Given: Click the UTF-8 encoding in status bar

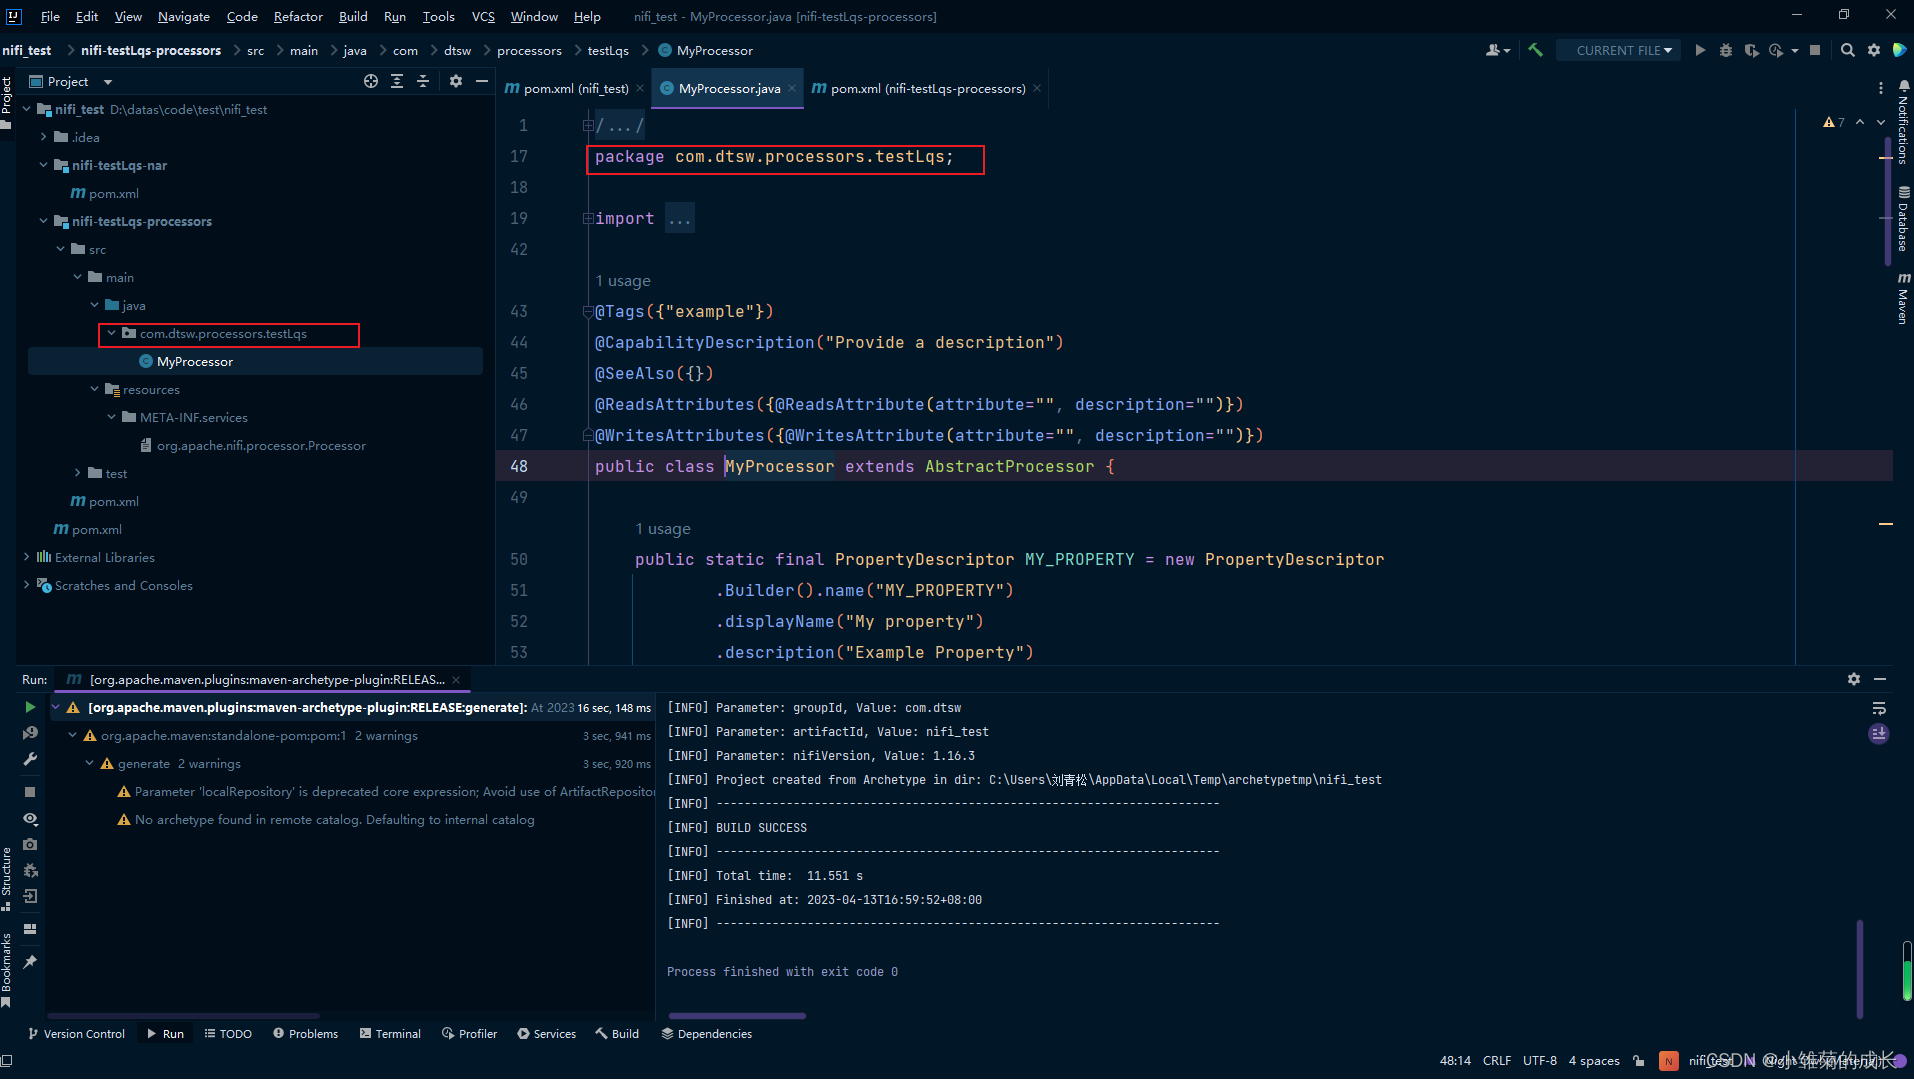Looking at the screenshot, I should (x=1539, y=1060).
